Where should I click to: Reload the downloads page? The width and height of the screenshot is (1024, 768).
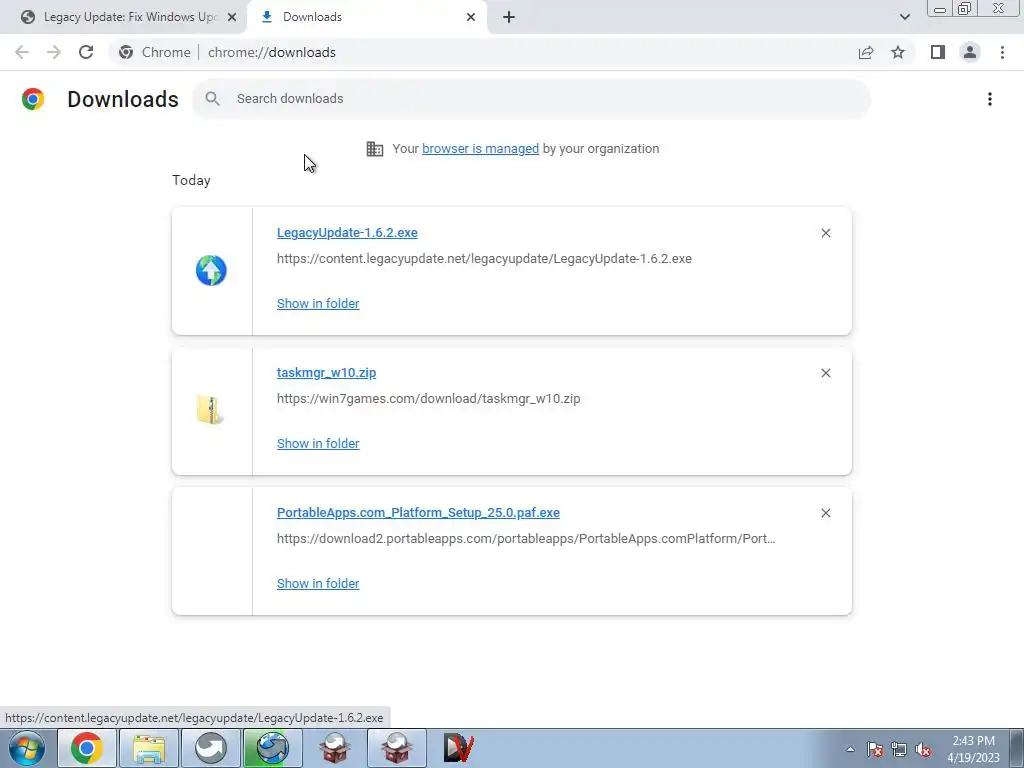tap(86, 52)
